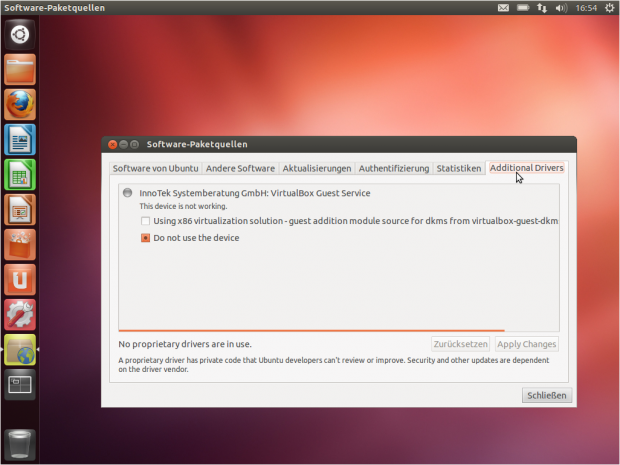Click the Schließen button
The height and width of the screenshot is (465, 620).
tap(546, 395)
